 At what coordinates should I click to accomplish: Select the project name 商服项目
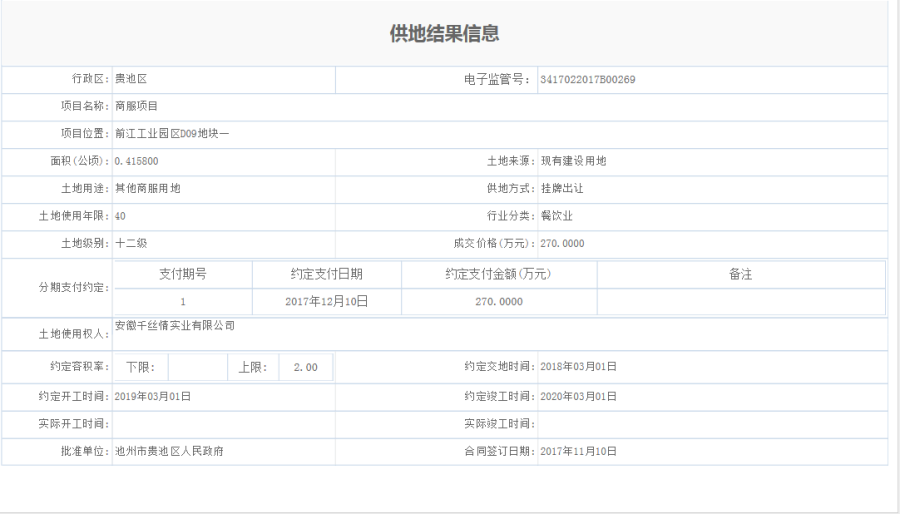coord(137,106)
